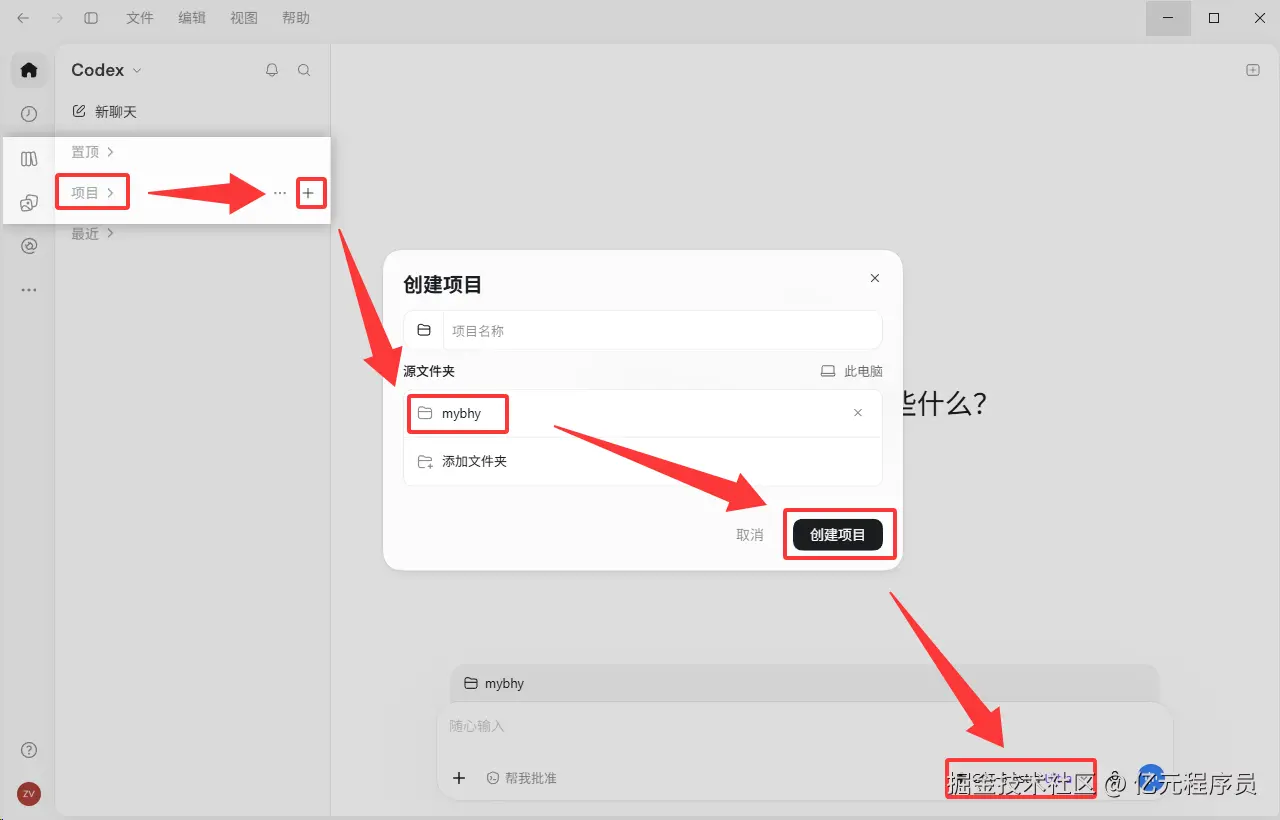This screenshot has height=820, width=1280.
Task: Expand the Codex dropdown chevron
Action: (138, 70)
